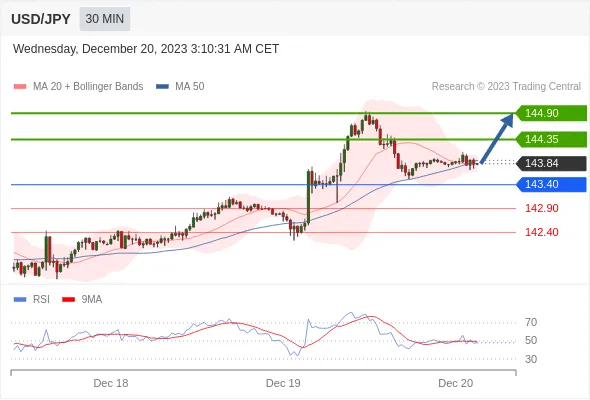Select the chart date and time text
590x400 pixels.
pyautogui.click(x=146, y=49)
